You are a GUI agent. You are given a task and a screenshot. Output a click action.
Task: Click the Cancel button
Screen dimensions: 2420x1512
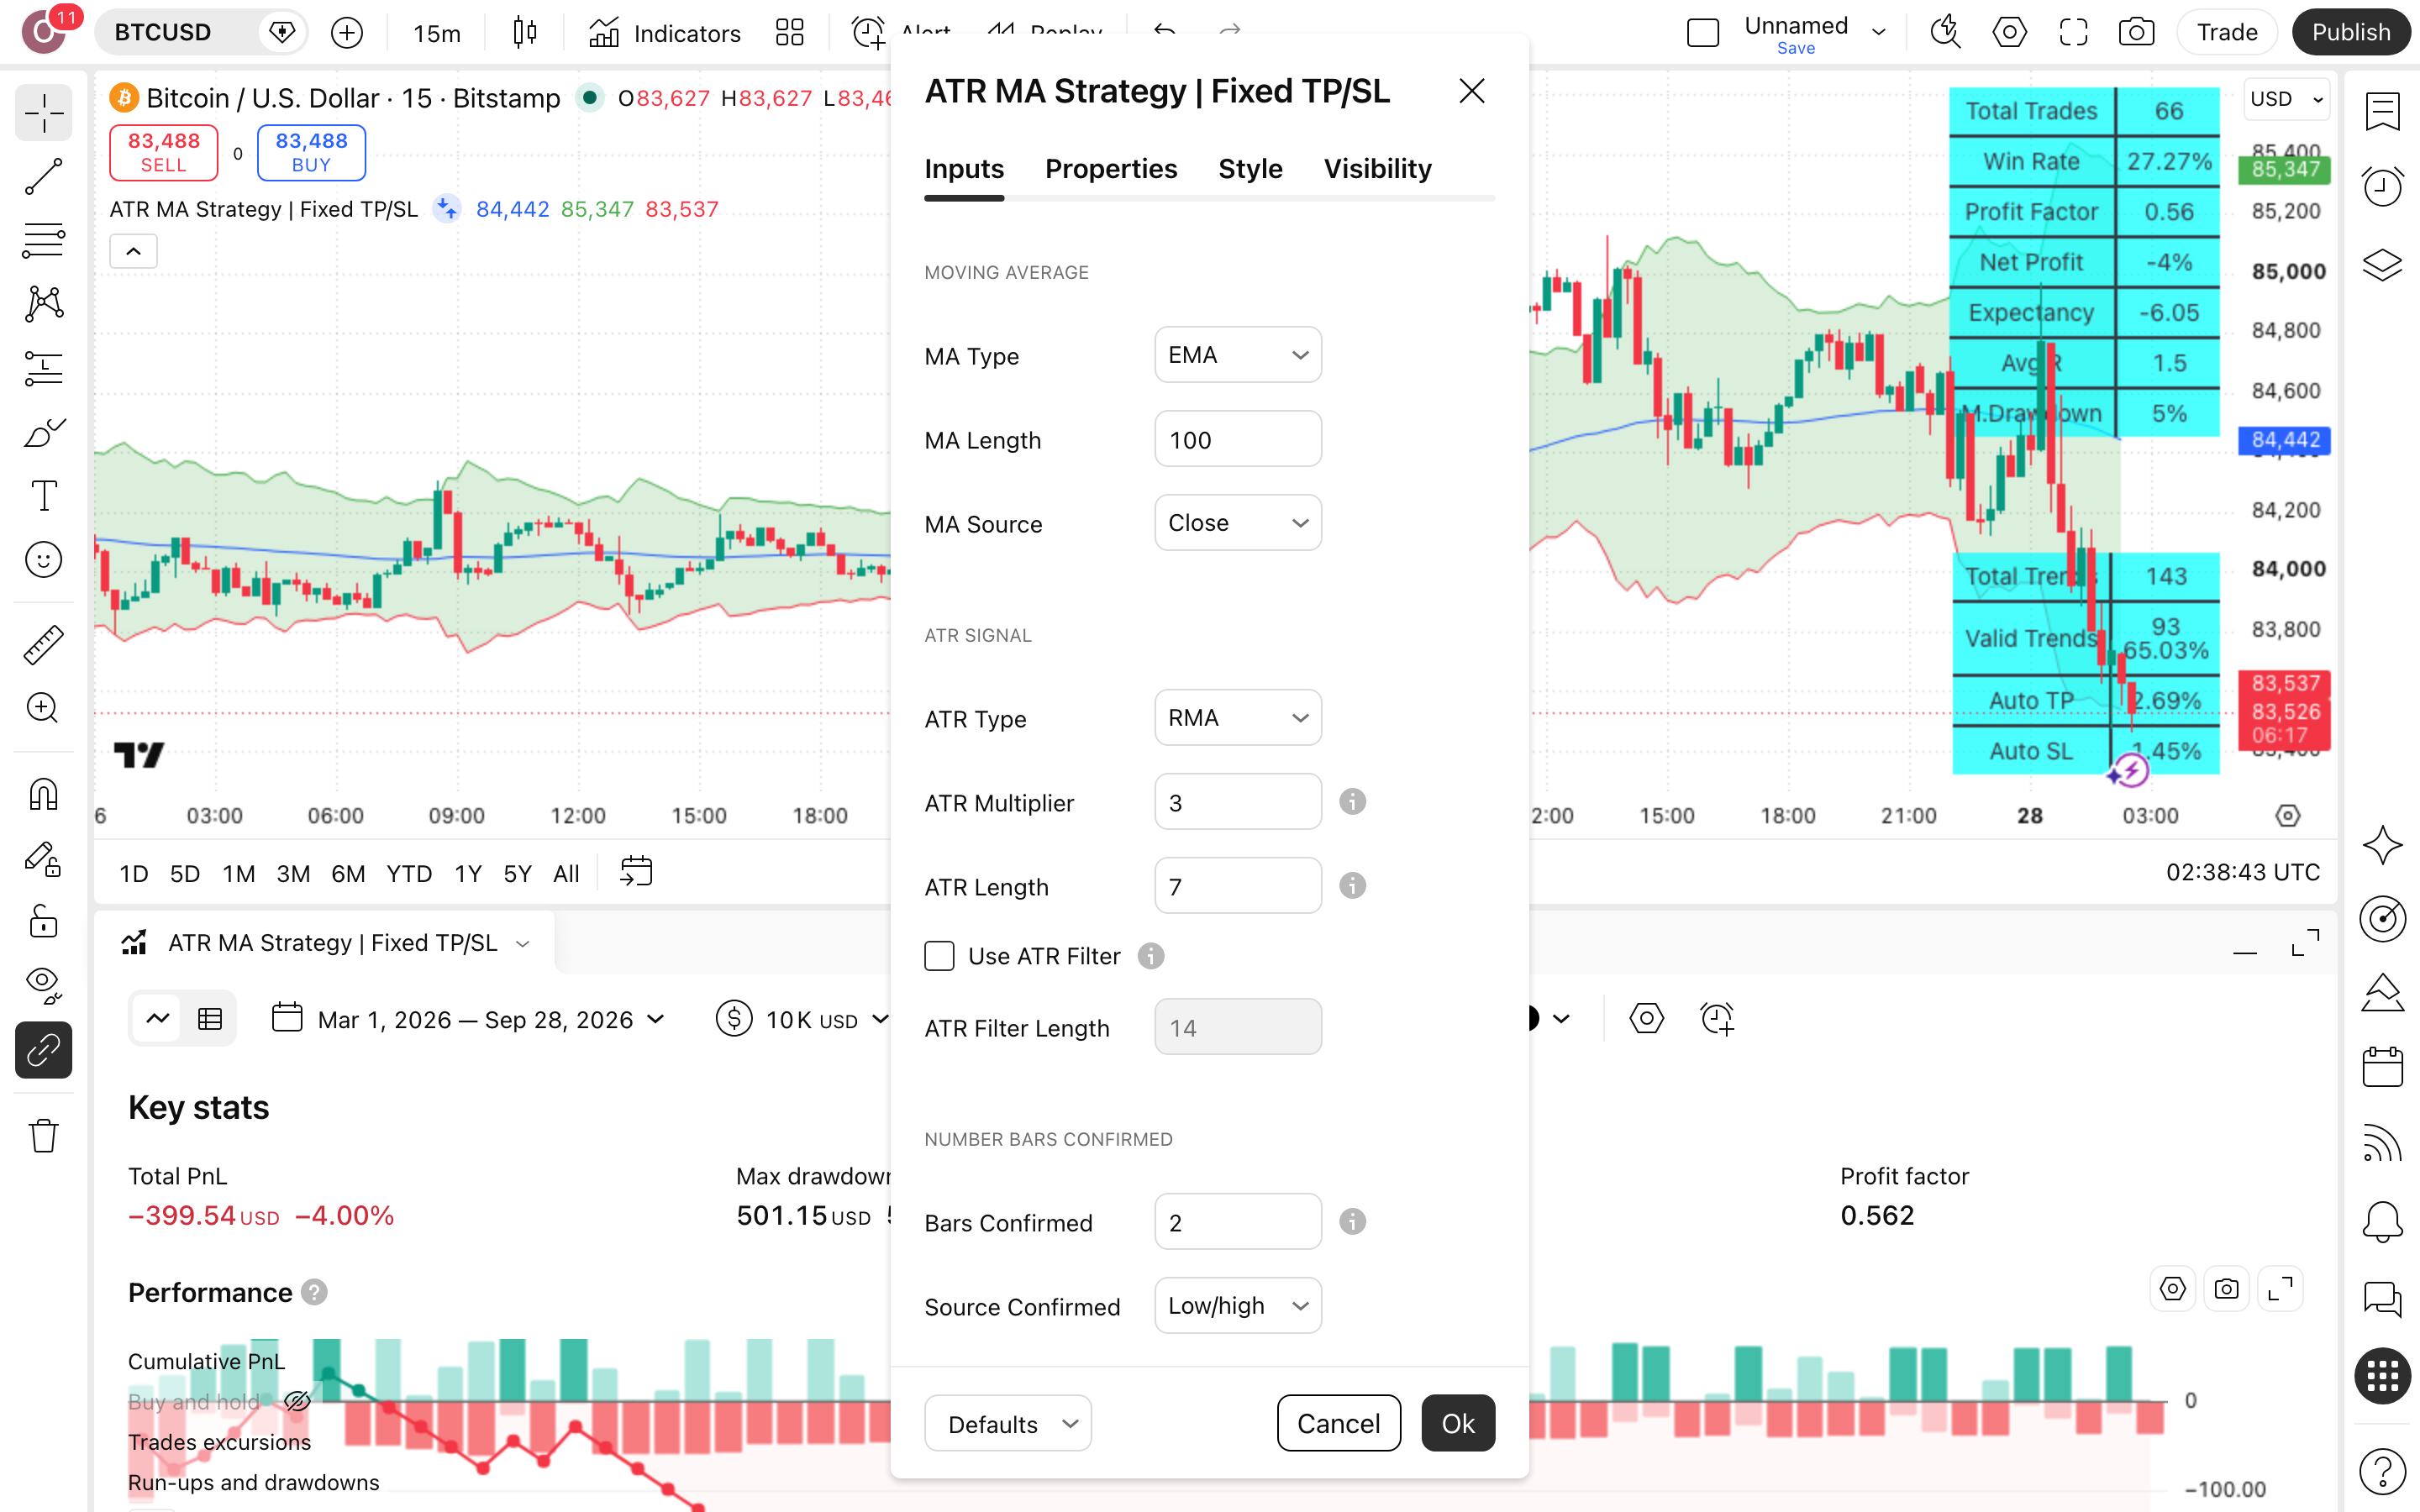pyautogui.click(x=1338, y=1424)
